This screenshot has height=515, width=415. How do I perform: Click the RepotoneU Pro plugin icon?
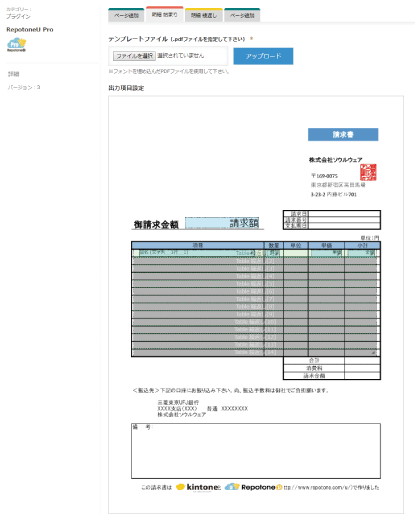(16, 45)
